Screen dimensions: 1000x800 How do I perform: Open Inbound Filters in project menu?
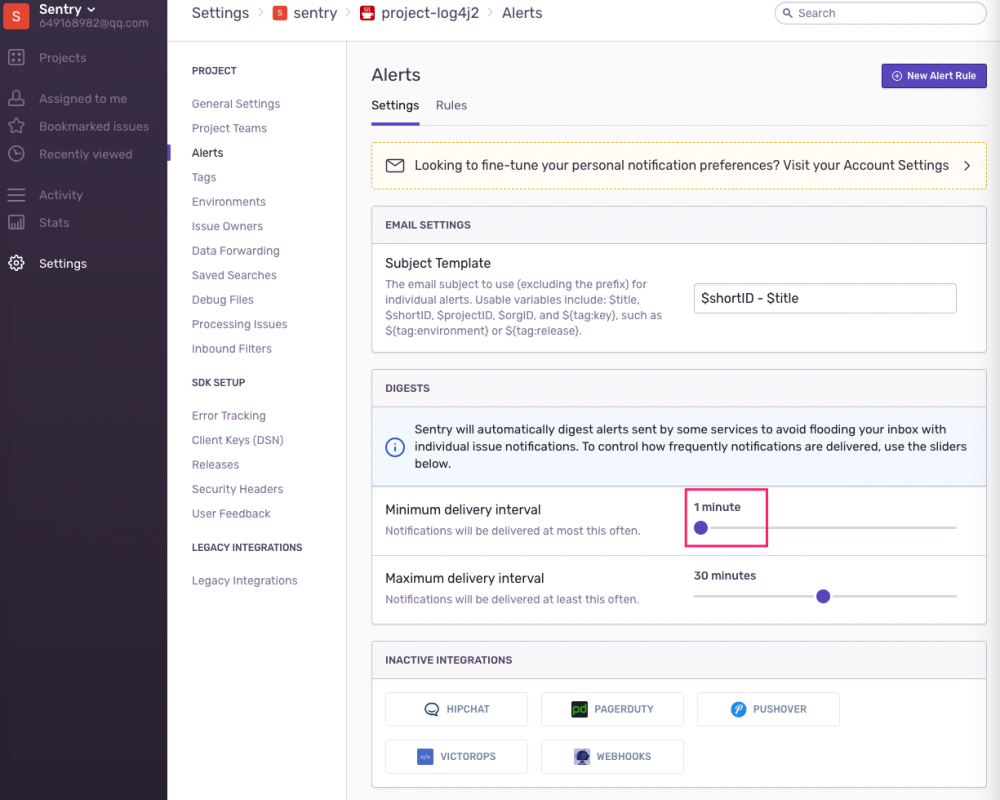[232, 349]
